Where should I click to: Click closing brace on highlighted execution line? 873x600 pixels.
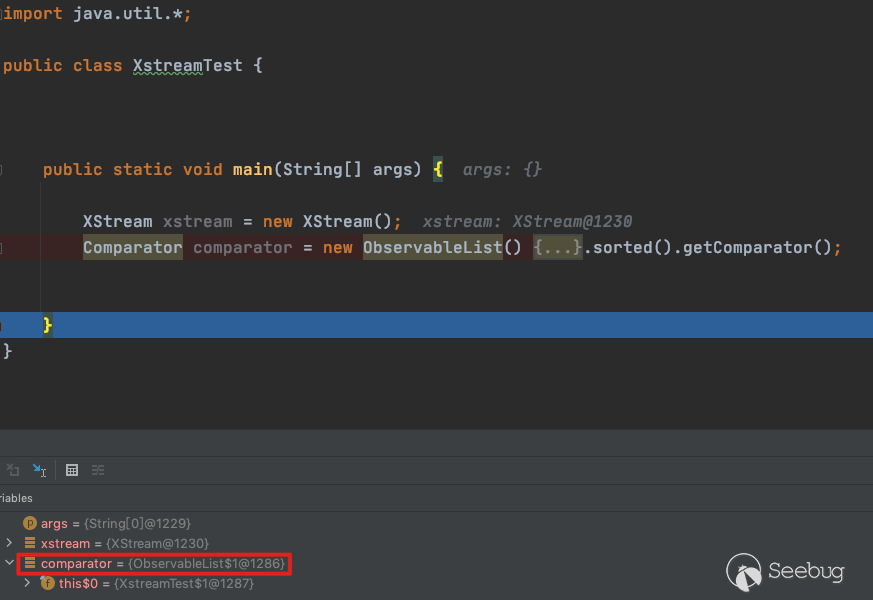pos(47,324)
